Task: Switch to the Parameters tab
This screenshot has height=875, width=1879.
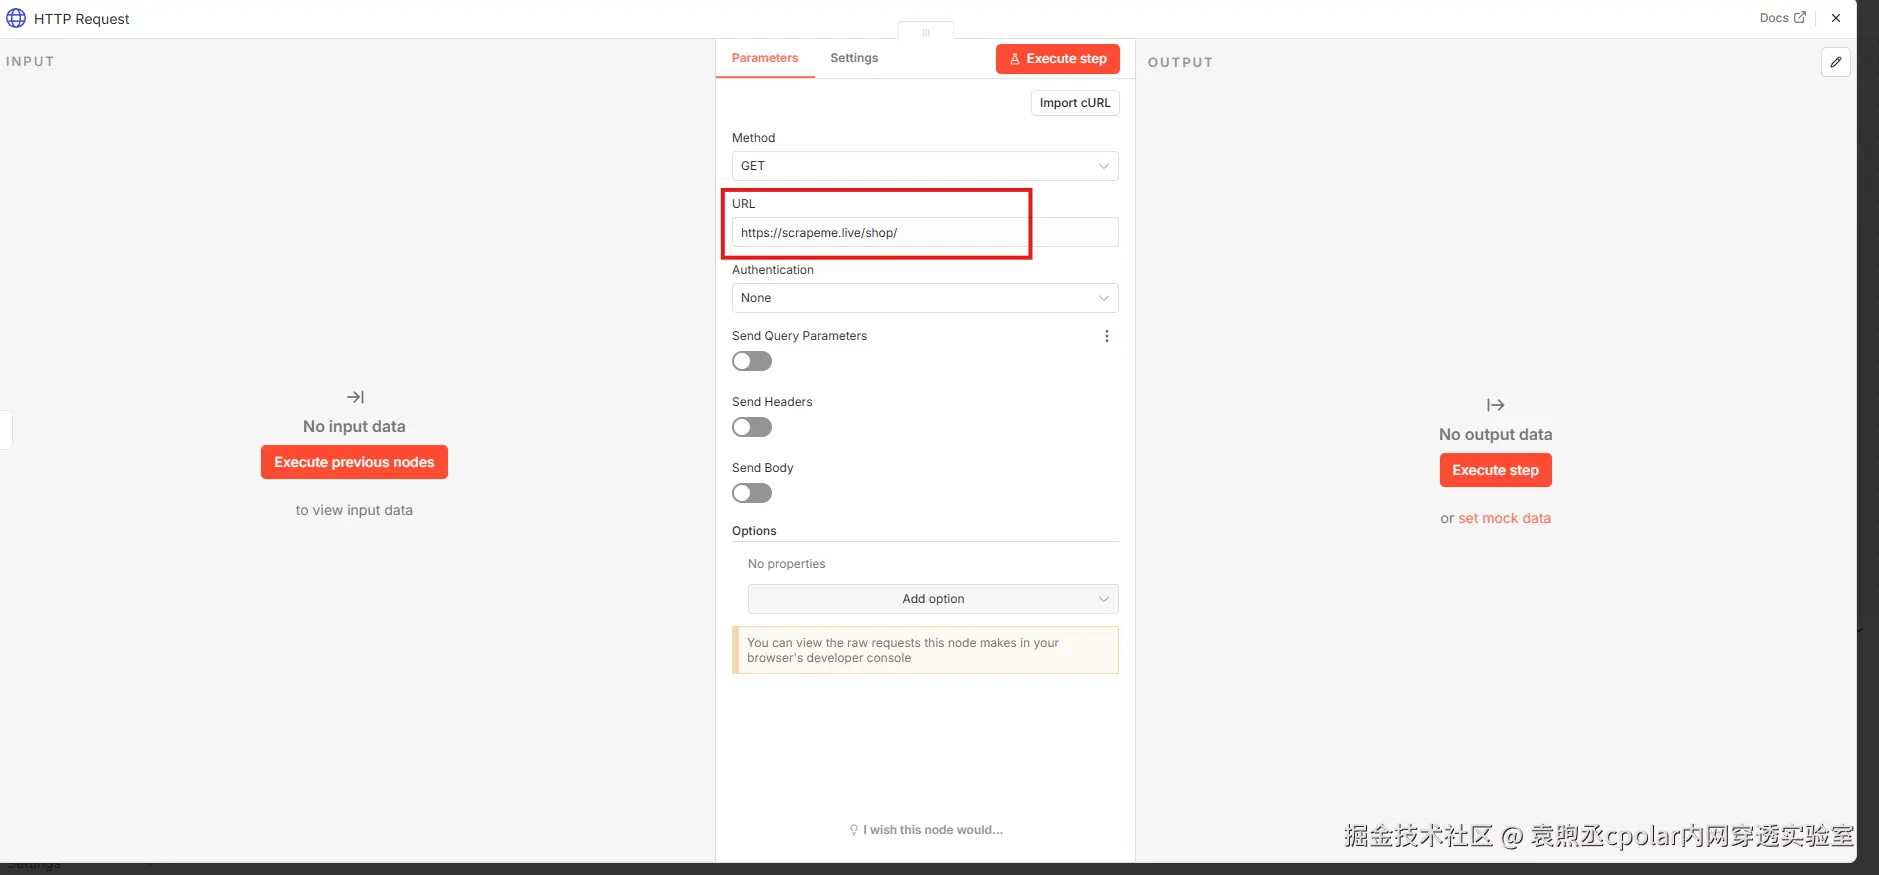Action: tap(765, 58)
